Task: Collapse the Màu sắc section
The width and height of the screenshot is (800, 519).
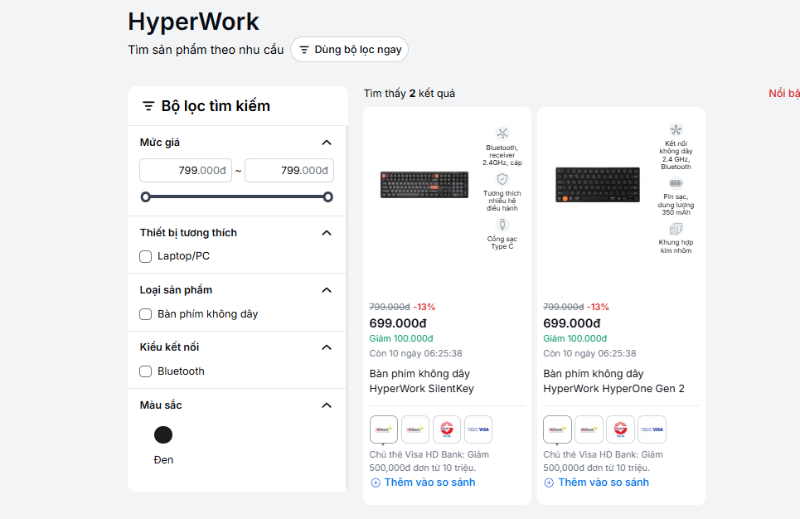Action: [327, 405]
